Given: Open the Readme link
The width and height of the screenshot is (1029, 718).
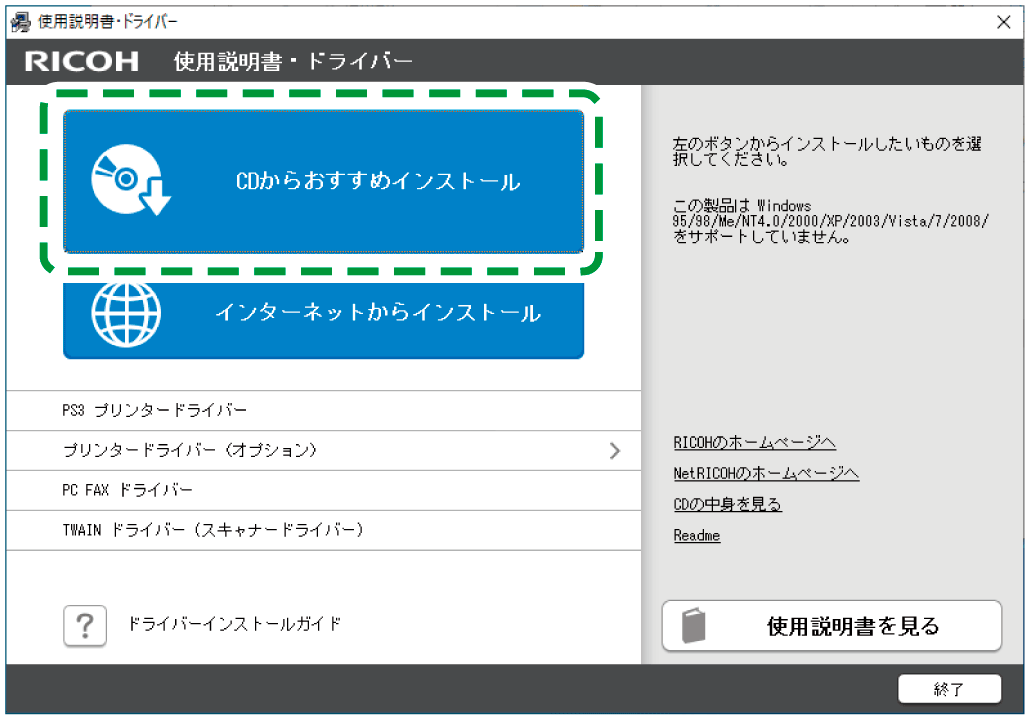Looking at the screenshot, I should [696, 535].
